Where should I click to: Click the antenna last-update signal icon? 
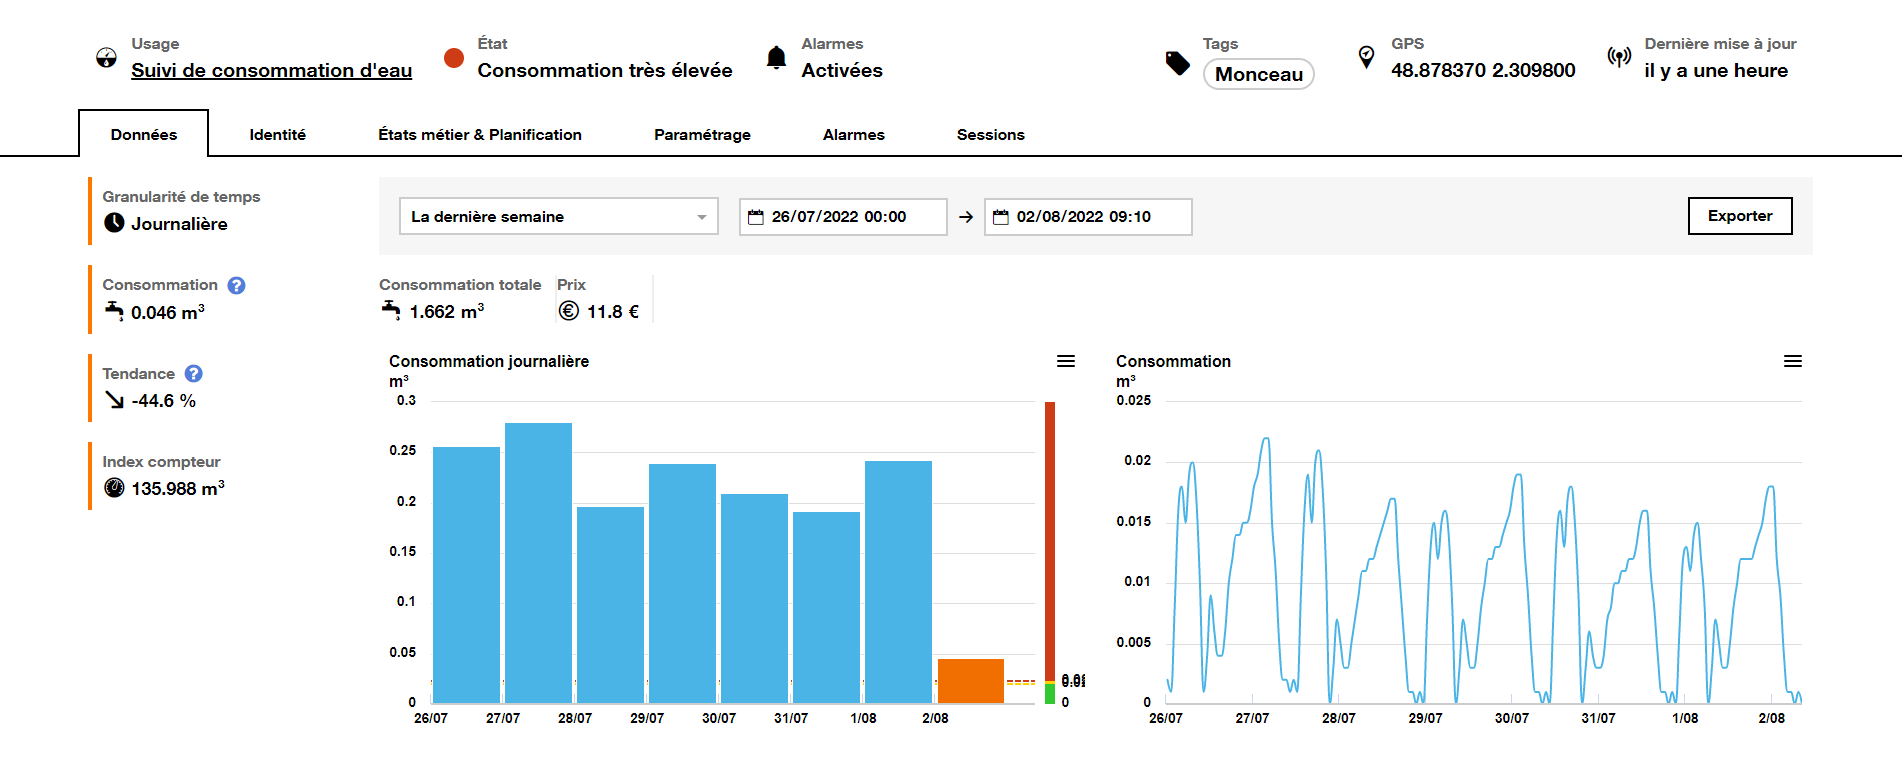pos(1619,57)
